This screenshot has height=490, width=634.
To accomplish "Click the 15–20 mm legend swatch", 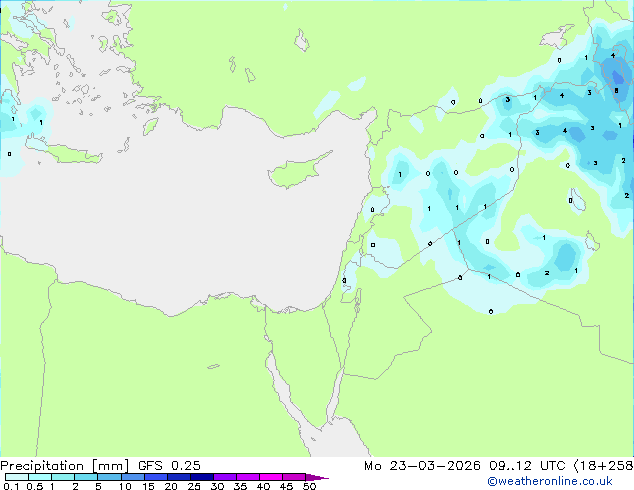I will (155, 477).
